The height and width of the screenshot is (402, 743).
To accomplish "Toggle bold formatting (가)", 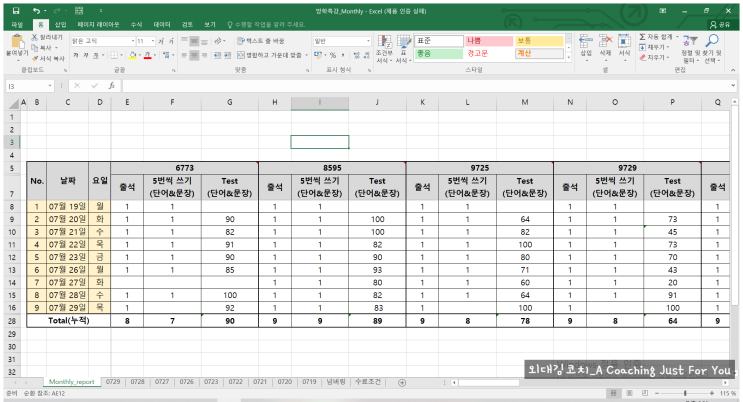I will click(76, 55).
